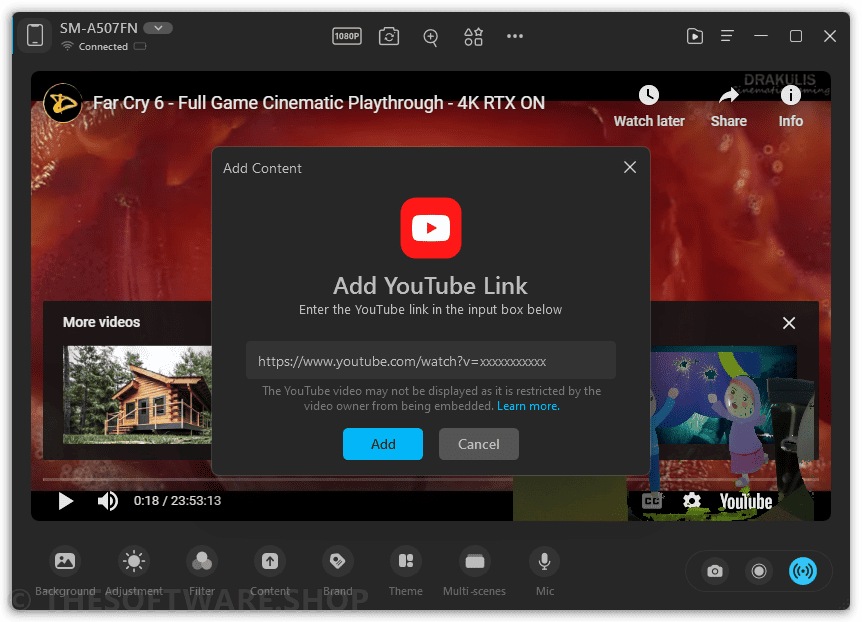
Task: Start recording with the record button
Action: (759, 571)
